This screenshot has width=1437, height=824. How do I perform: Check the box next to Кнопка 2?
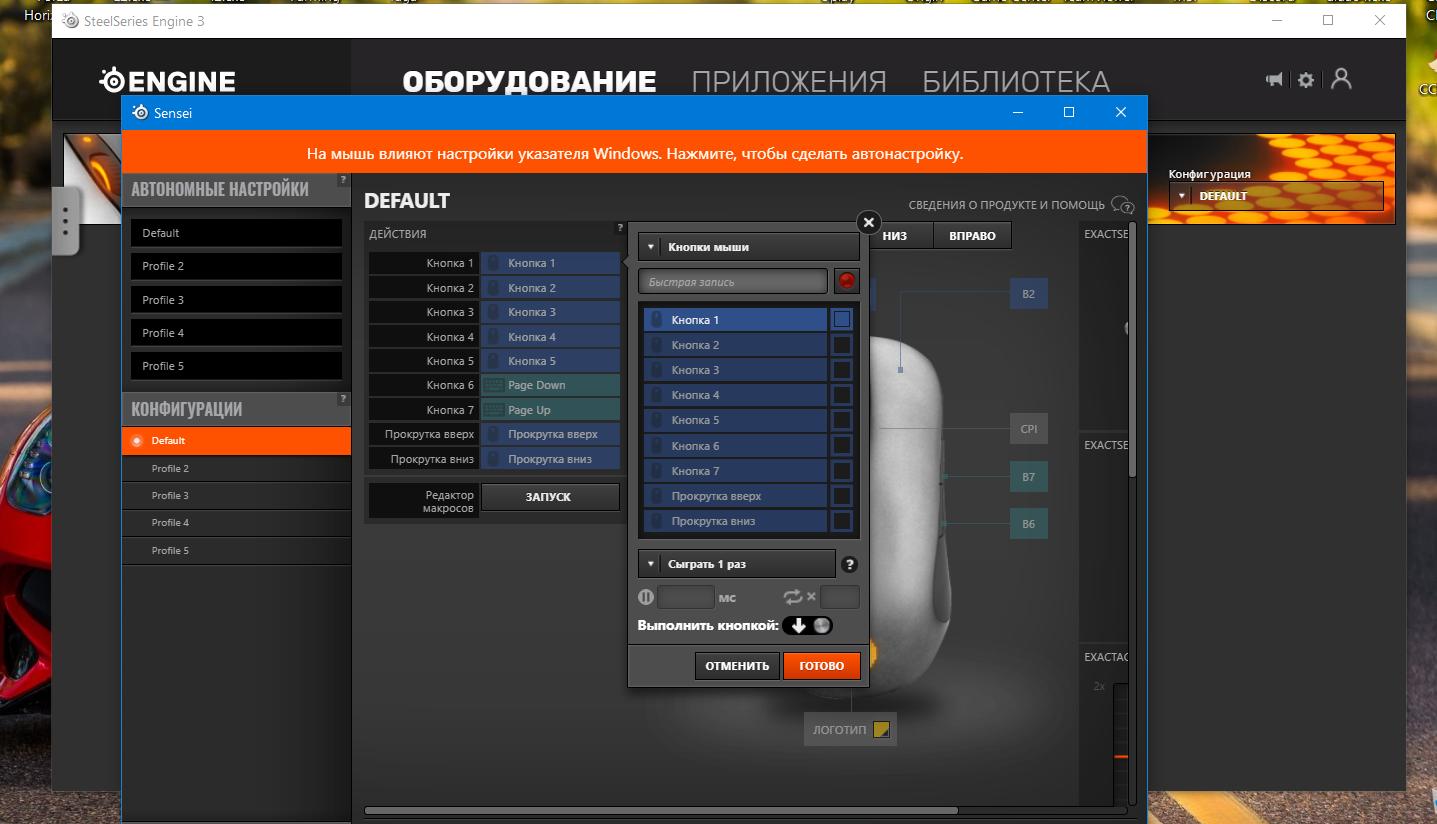point(842,345)
